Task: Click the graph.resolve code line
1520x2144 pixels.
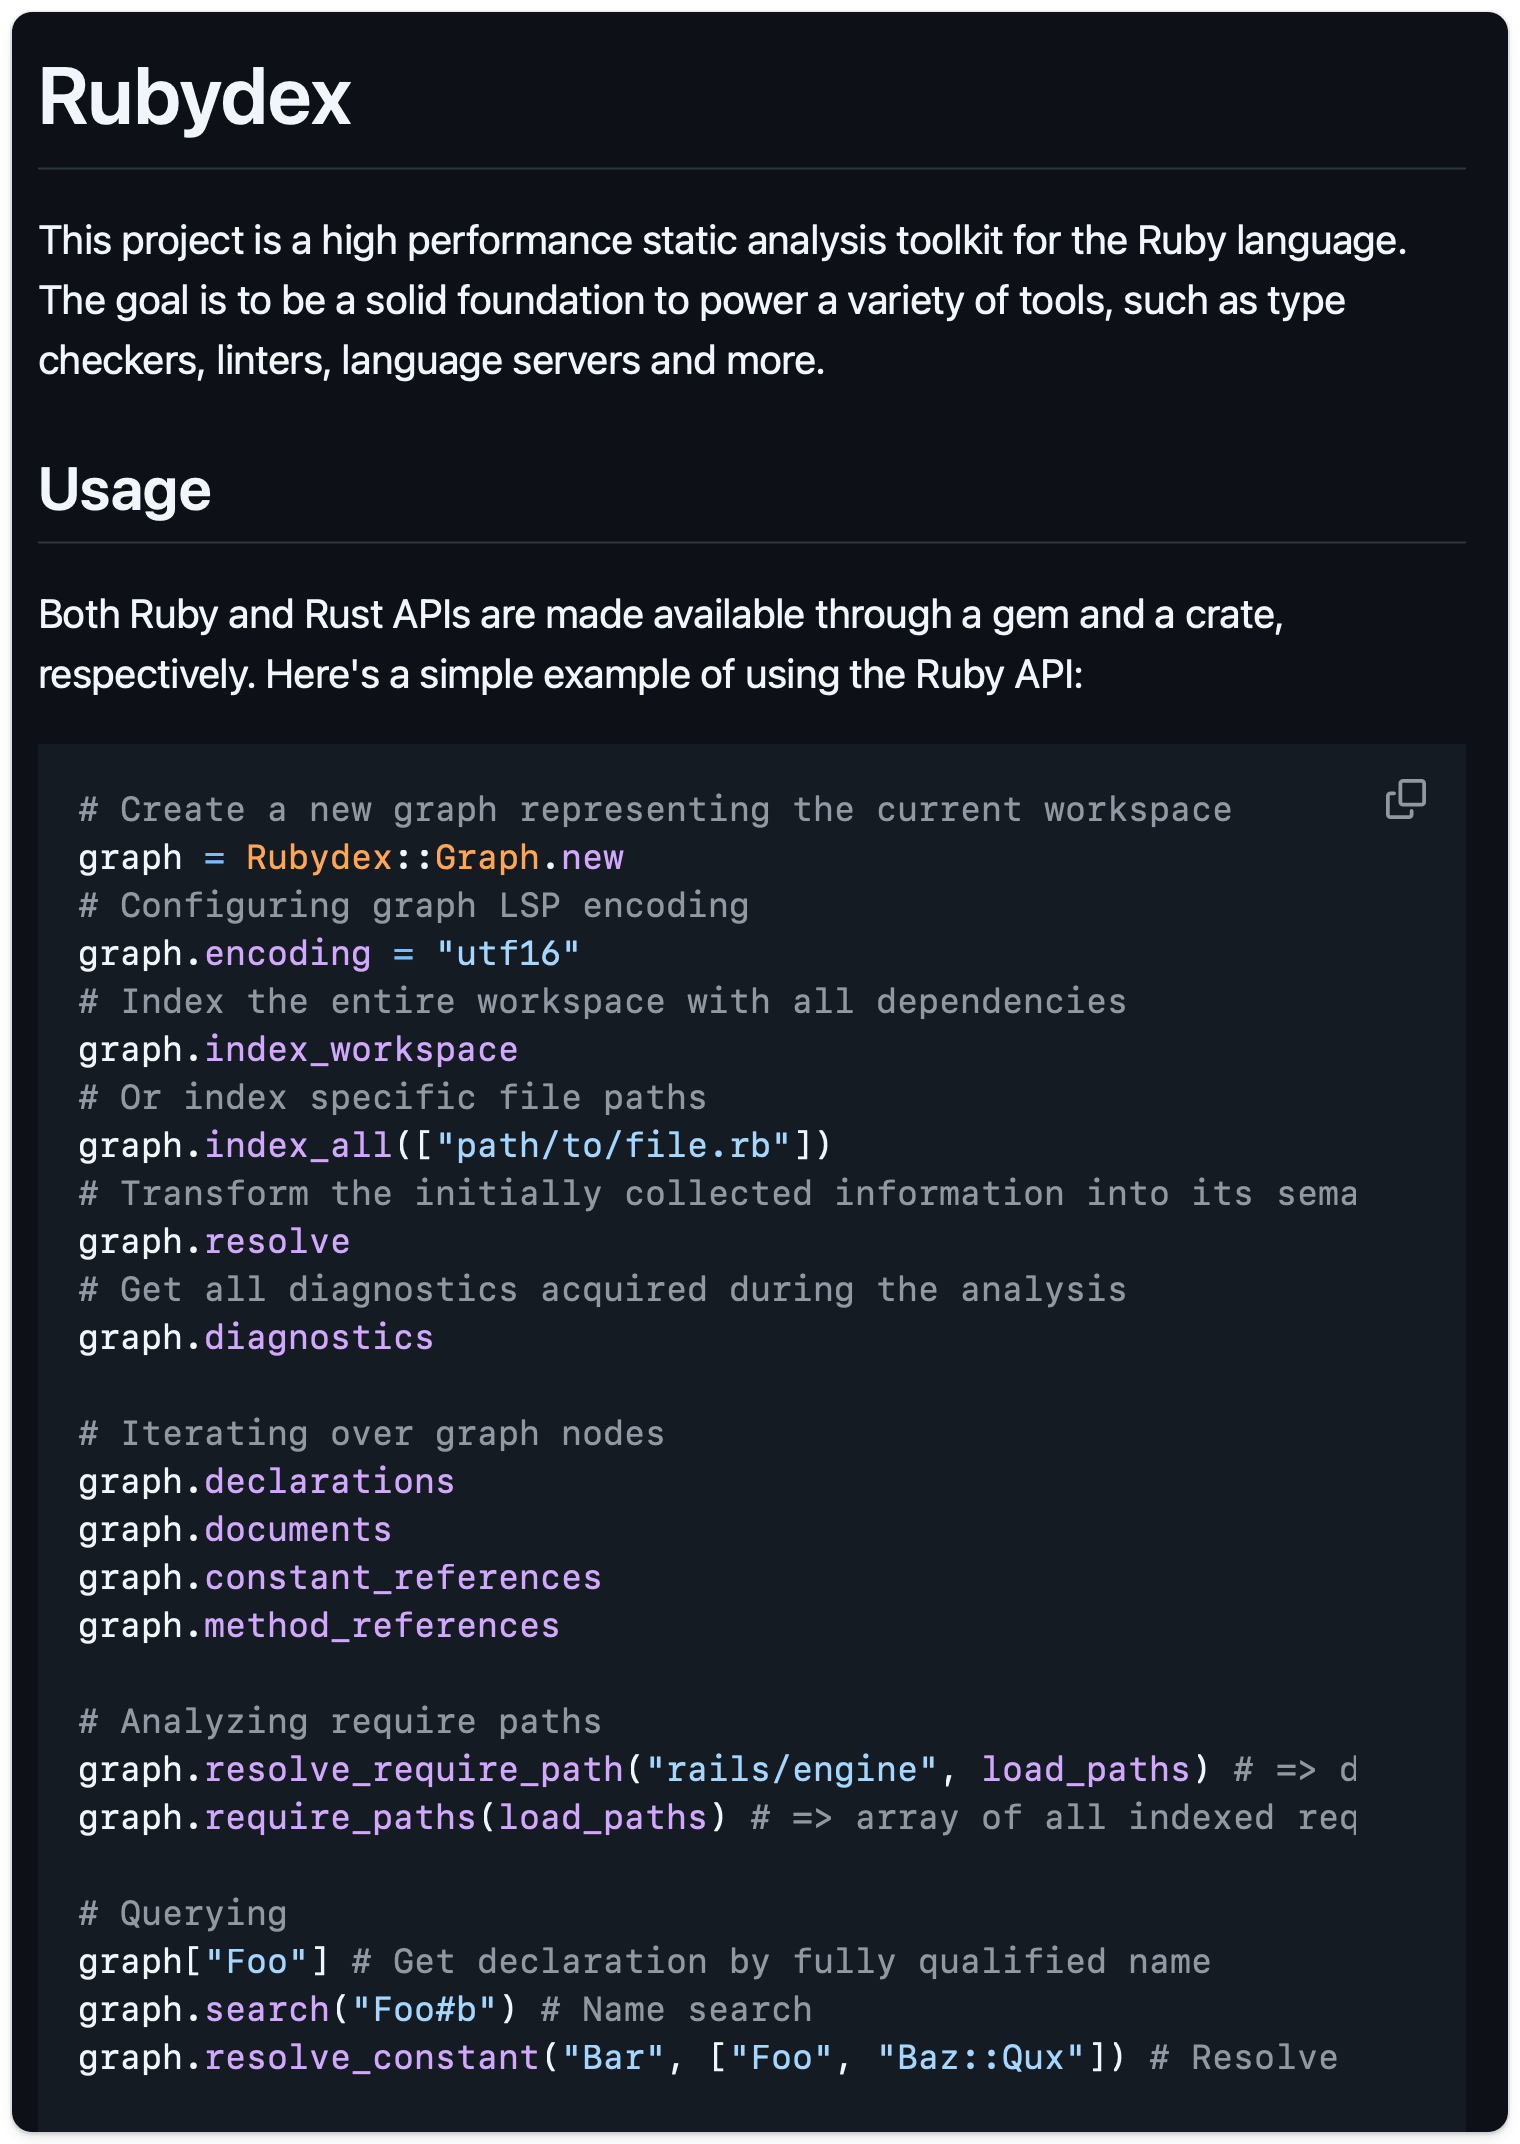Action: coord(214,1242)
